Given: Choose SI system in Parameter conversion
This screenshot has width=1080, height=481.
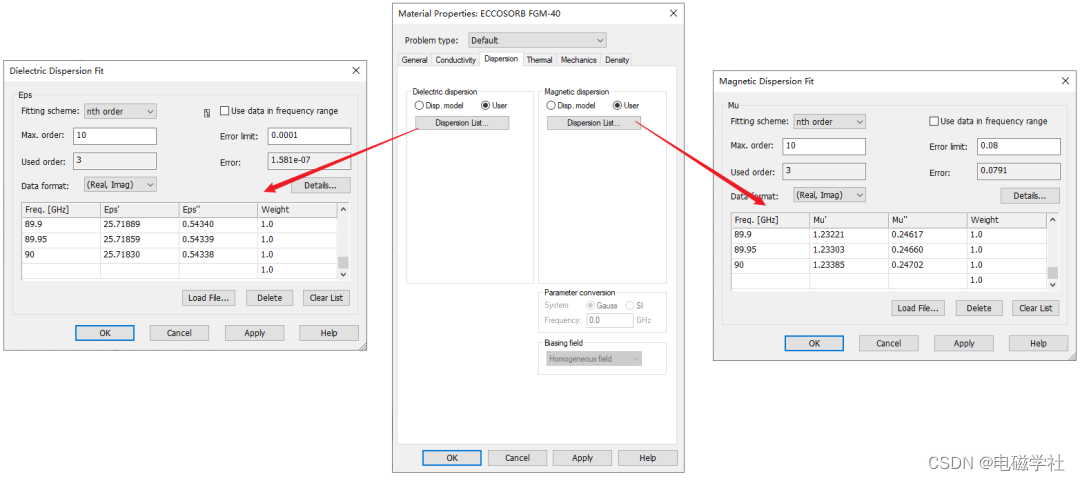Looking at the screenshot, I should tap(630, 305).
